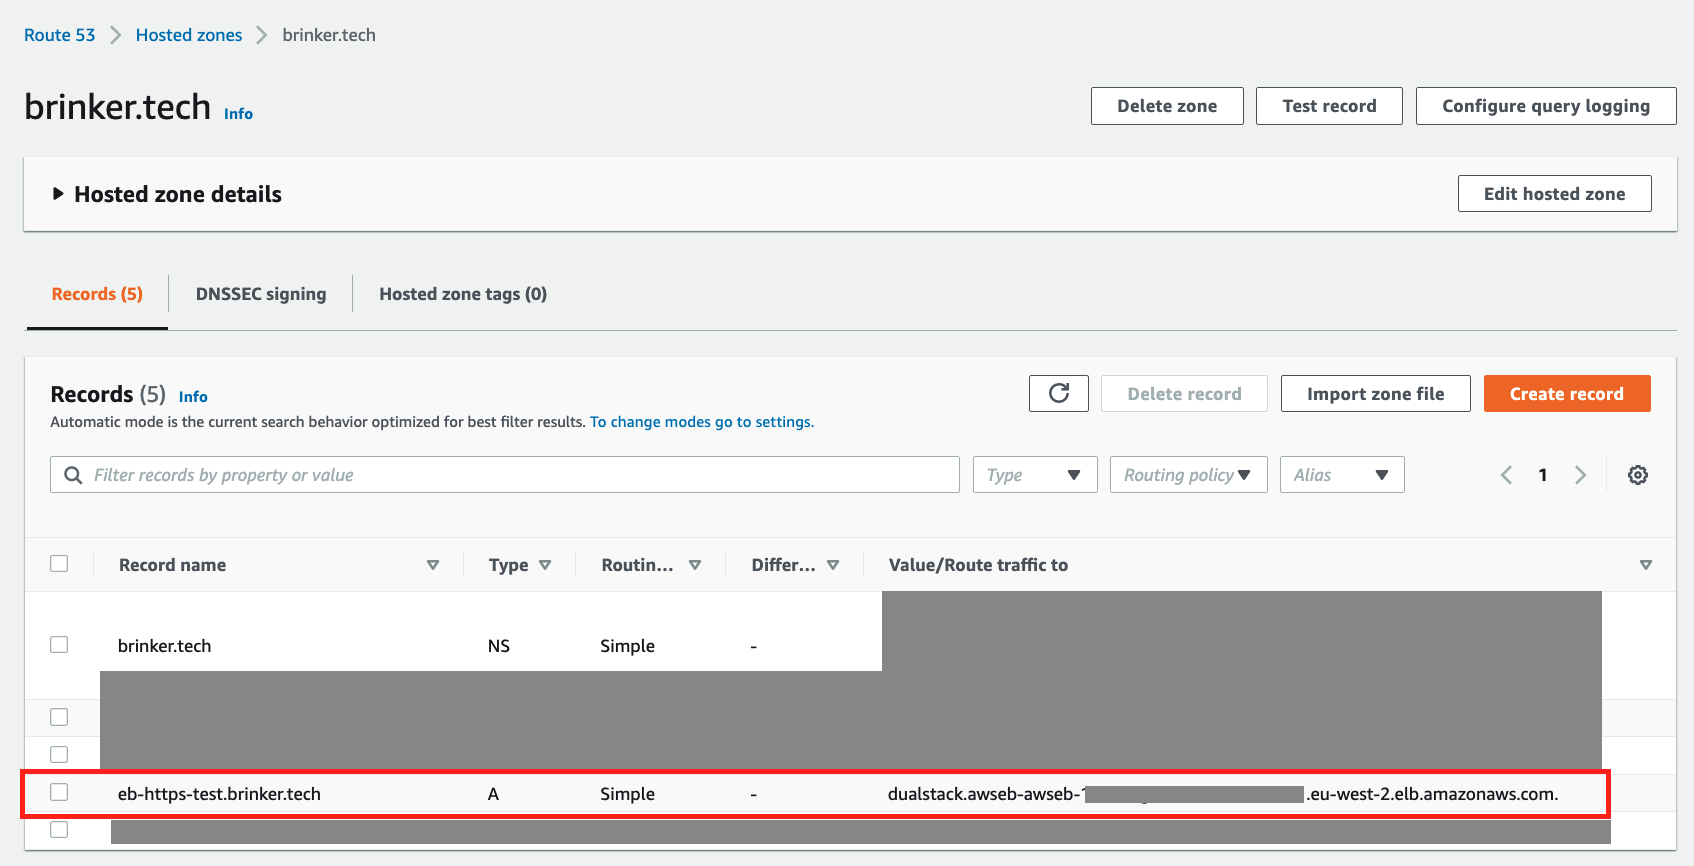Sort by Value/Route traffic to column arrow
The image size is (1694, 866).
[x=1646, y=565]
